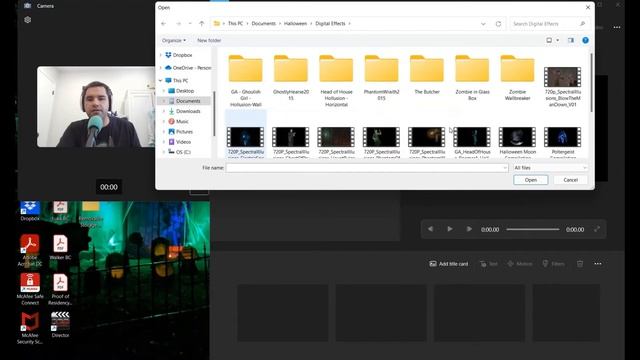The image size is (640, 360).
Task: Open Dropbox desktop shortcut
Action: point(30,211)
